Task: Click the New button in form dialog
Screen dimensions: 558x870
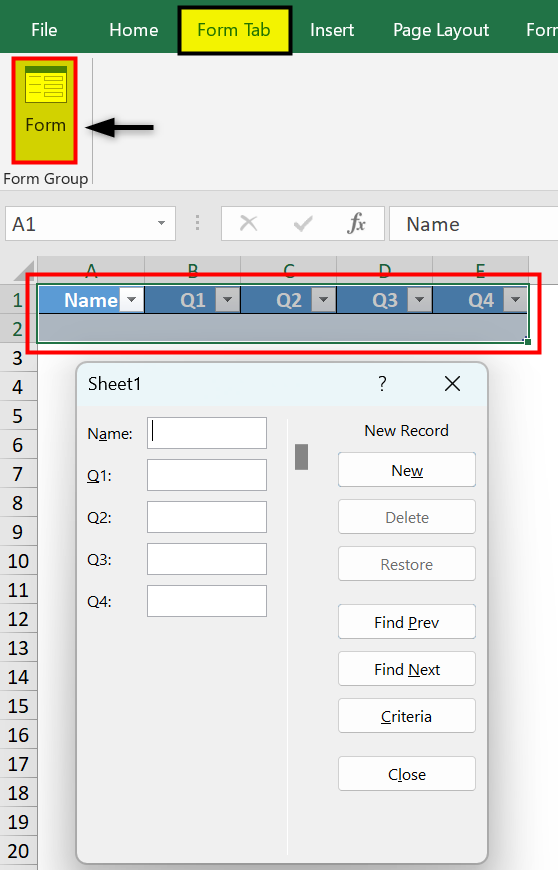Action: pyautogui.click(x=407, y=470)
